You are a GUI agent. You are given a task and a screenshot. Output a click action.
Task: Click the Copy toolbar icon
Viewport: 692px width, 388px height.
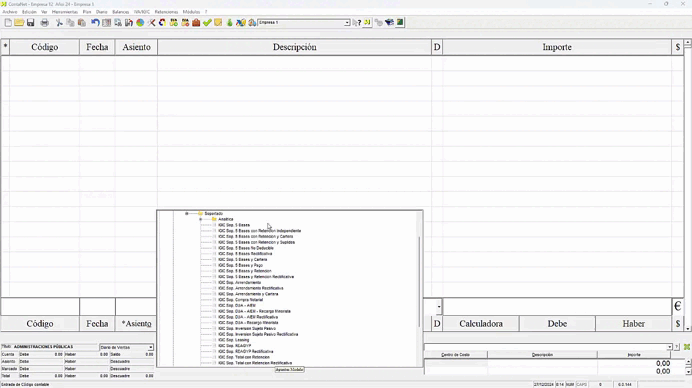pos(70,23)
